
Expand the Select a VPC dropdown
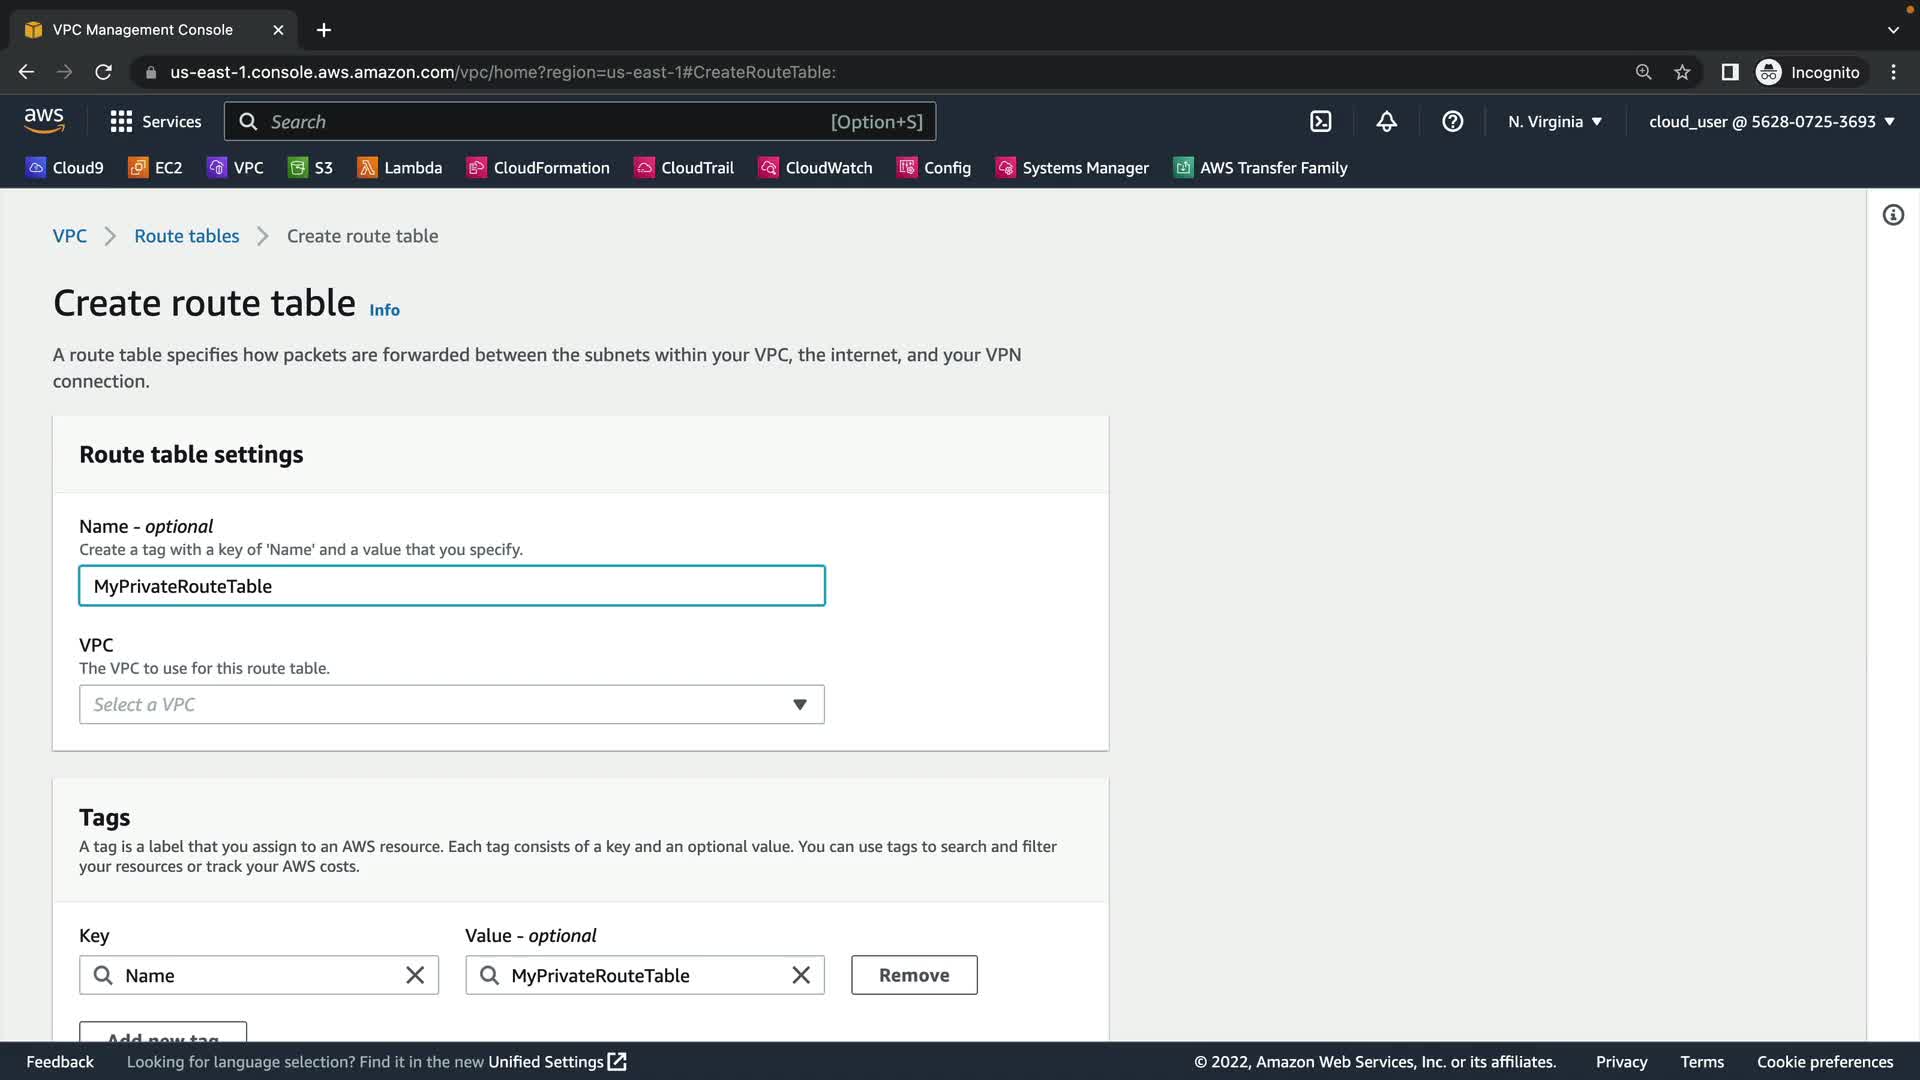(451, 705)
